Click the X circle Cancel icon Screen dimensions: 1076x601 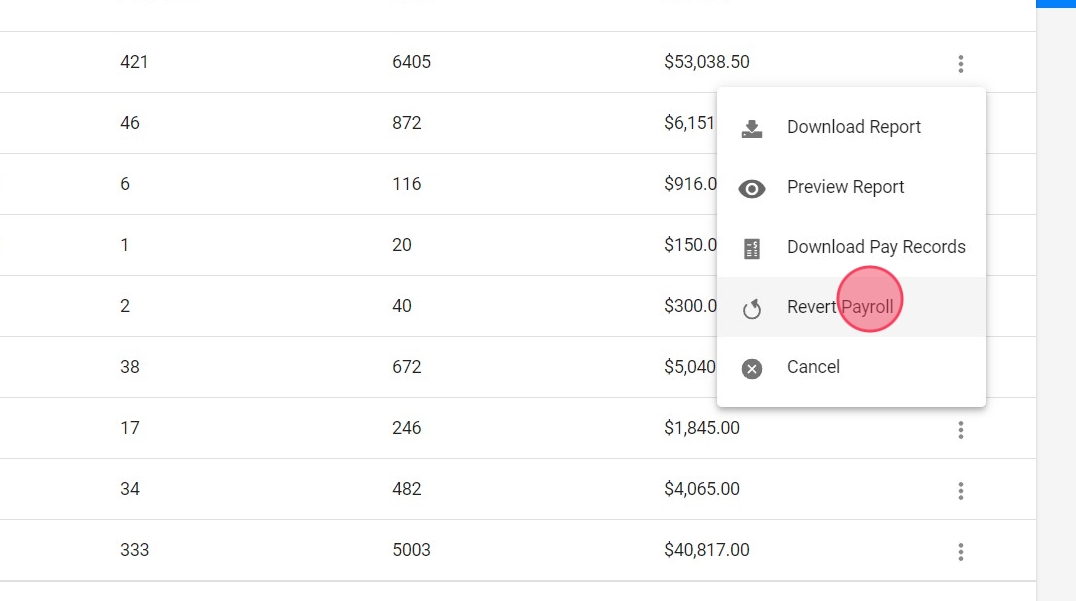point(752,368)
